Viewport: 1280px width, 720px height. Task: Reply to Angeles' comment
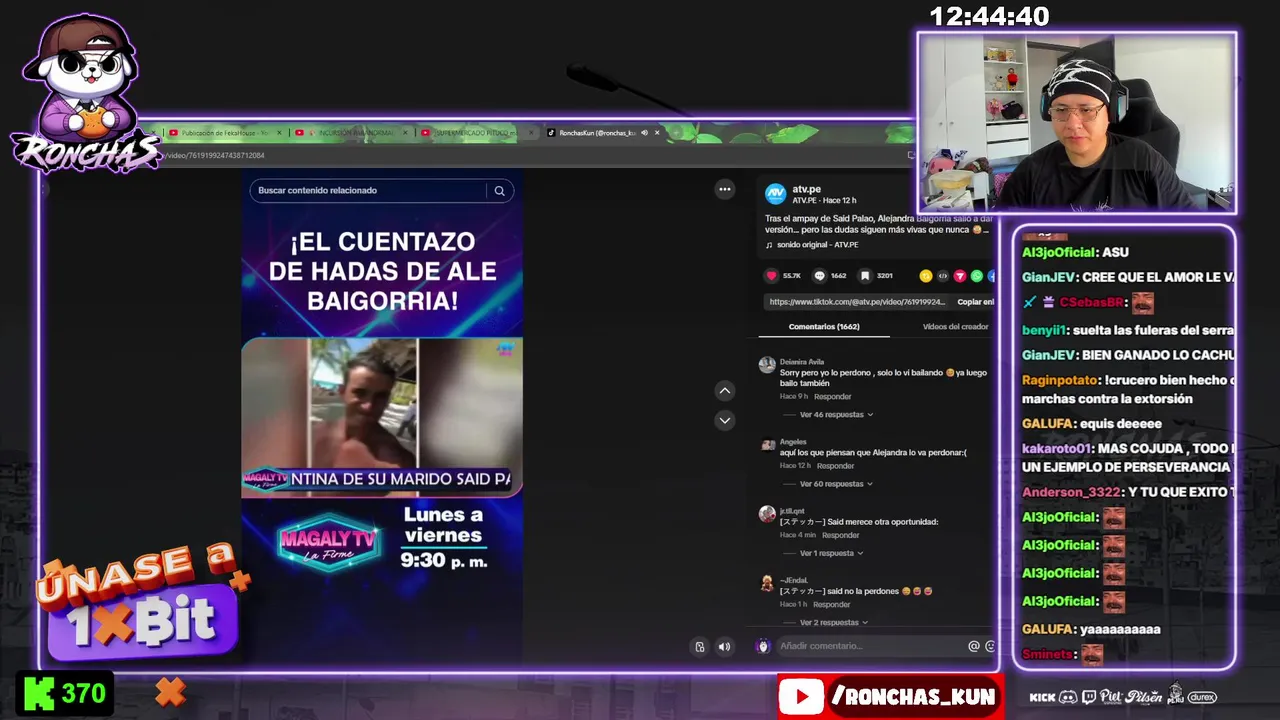(836, 466)
